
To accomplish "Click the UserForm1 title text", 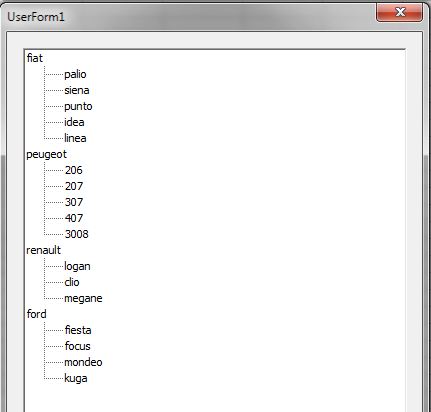I will tap(36, 17).
